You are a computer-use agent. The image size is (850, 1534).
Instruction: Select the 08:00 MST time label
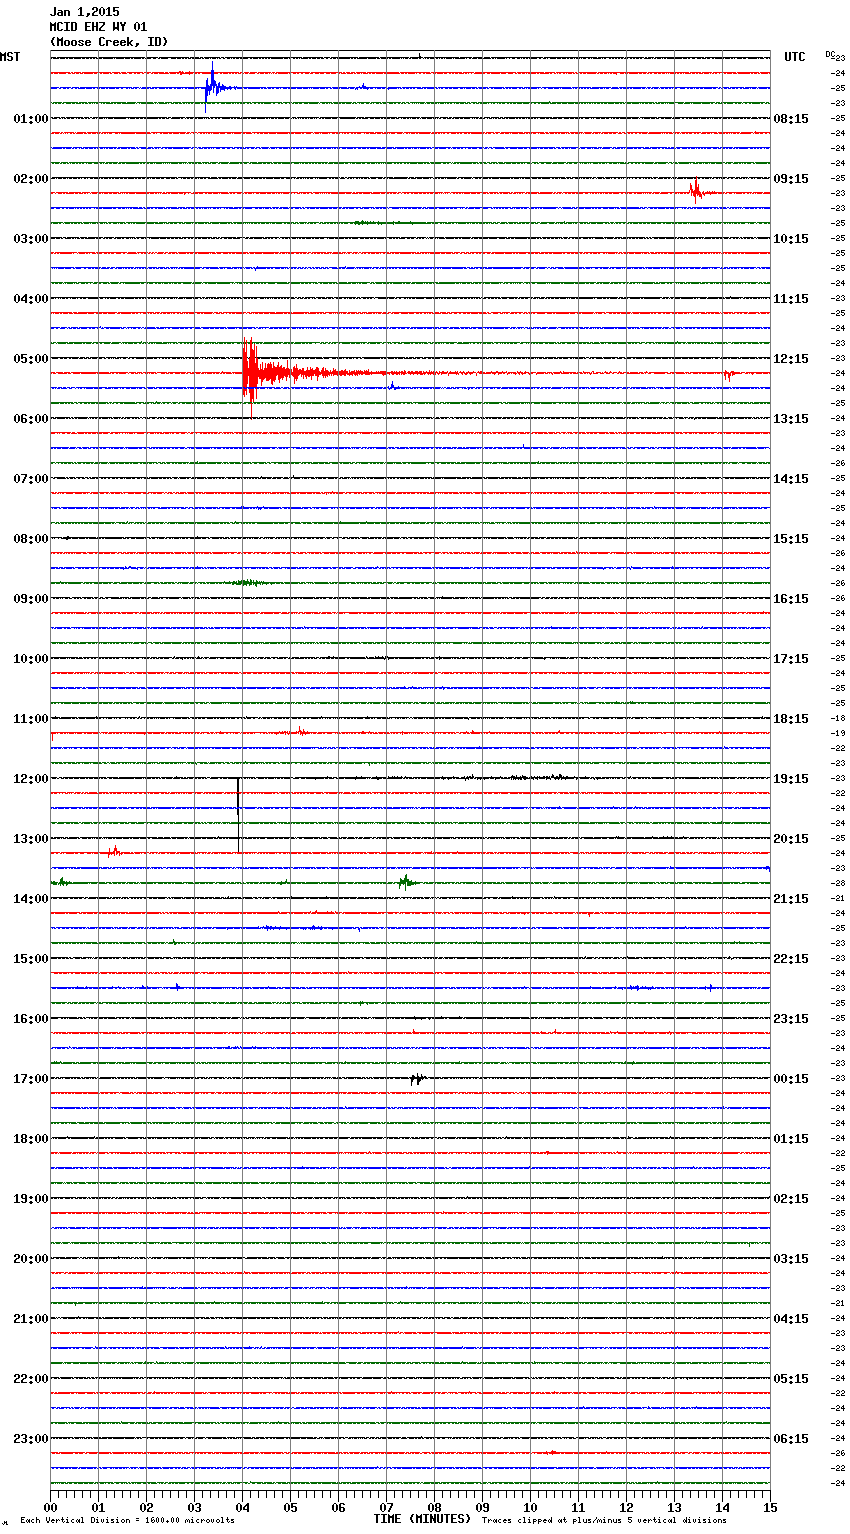pyautogui.click(x=30, y=539)
